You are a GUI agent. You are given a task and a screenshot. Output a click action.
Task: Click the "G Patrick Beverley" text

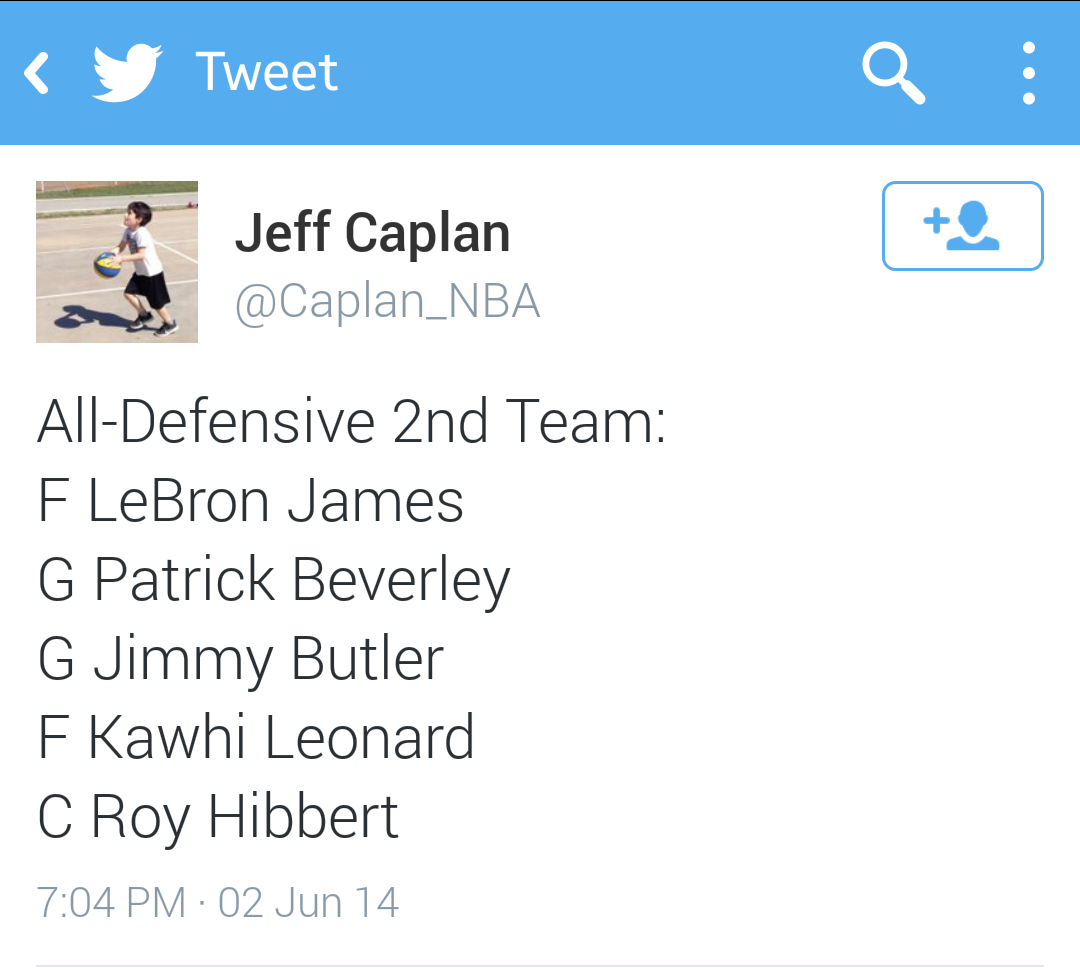pos(273,581)
